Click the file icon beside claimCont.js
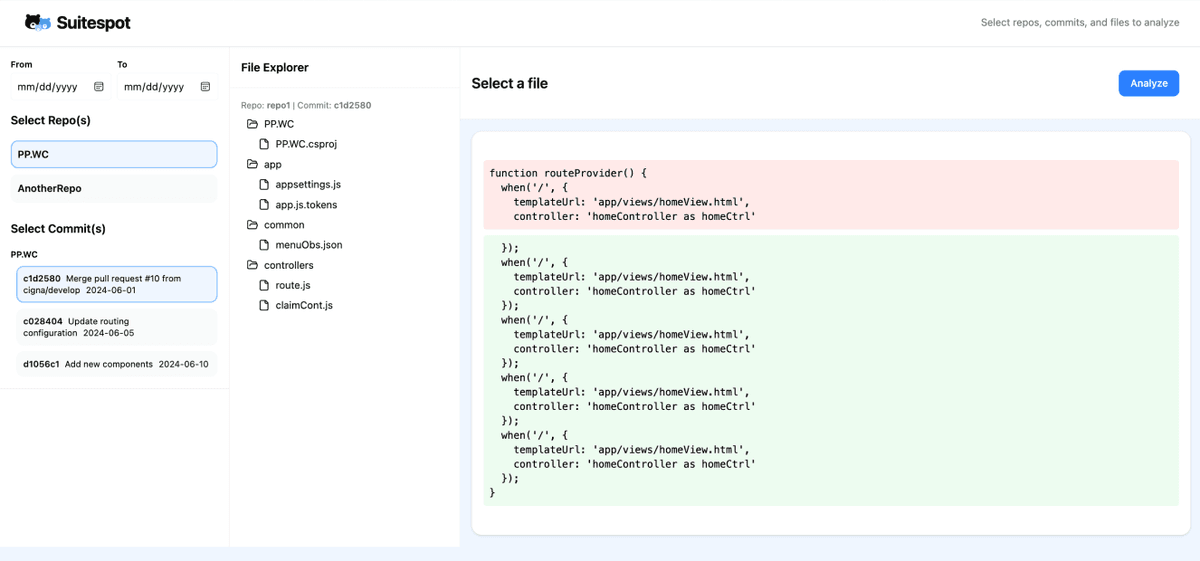1200x561 pixels. [x=264, y=305]
